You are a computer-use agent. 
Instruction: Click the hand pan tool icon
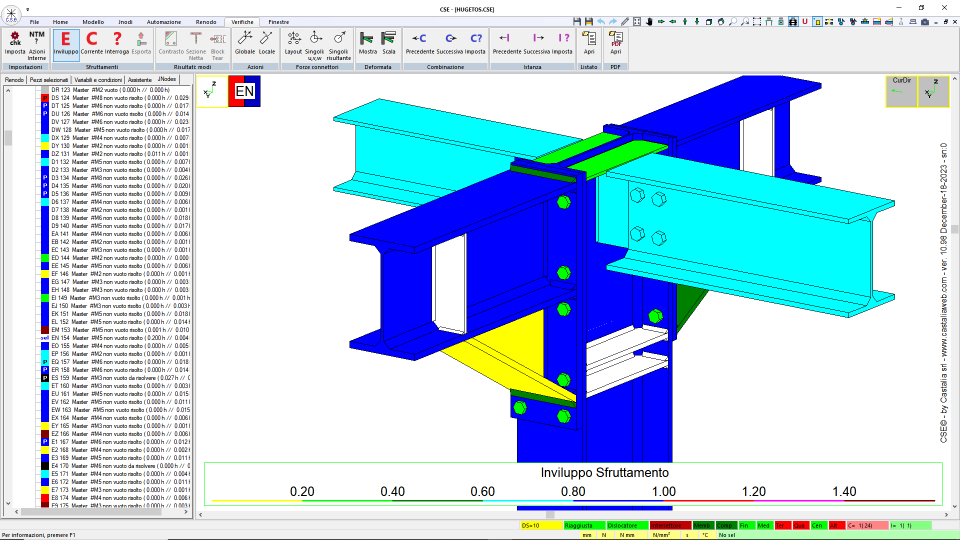[649, 21]
